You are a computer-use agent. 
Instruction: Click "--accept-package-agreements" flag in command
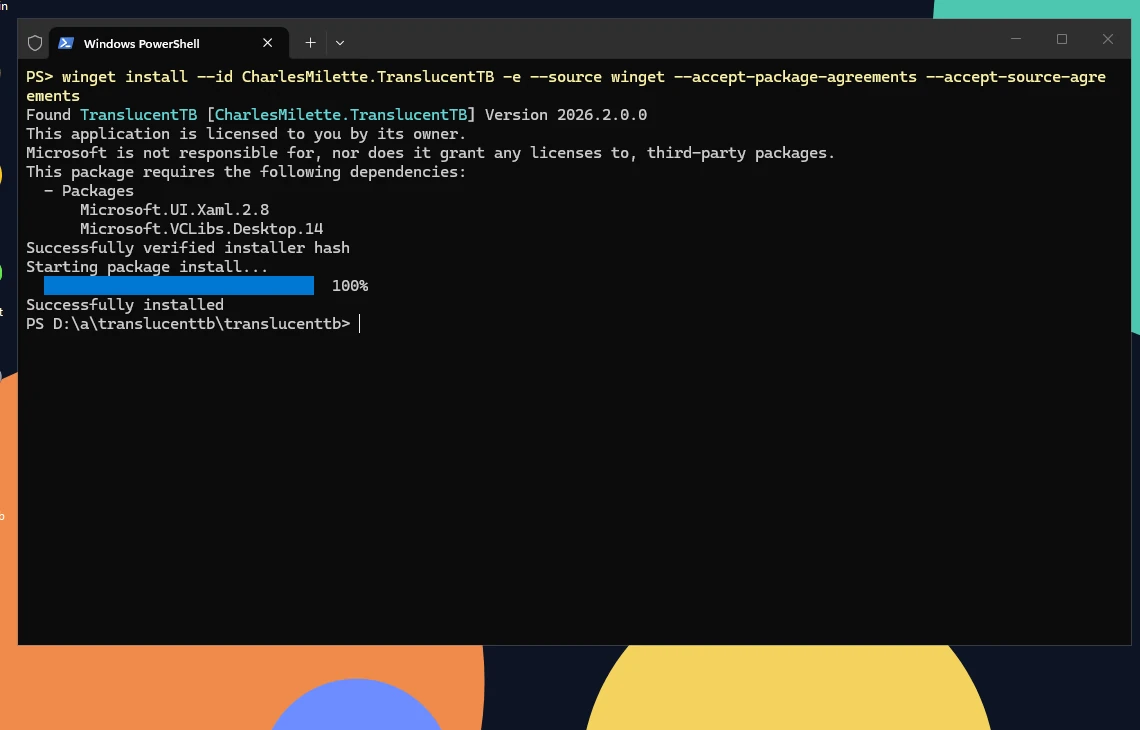pos(795,77)
